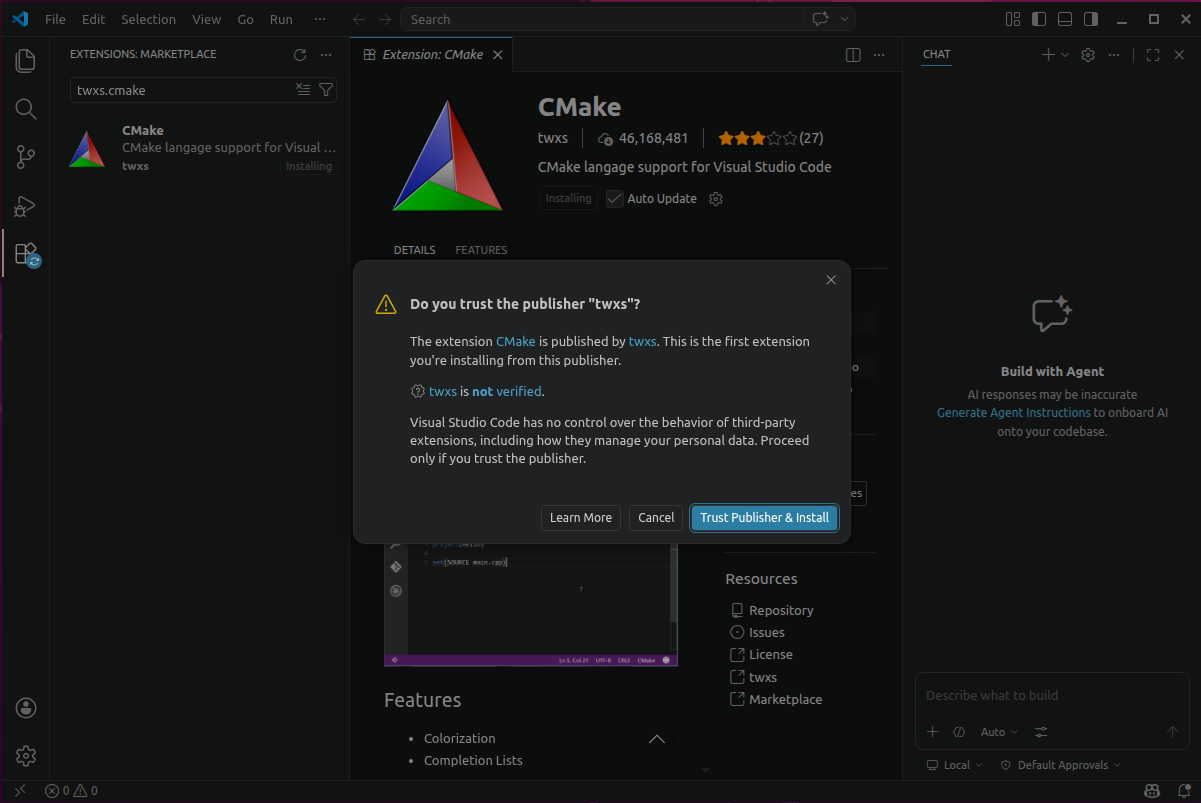The width and height of the screenshot is (1201, 803).
Task: Add context with plus in chat input
Action: tap(933, 732)
